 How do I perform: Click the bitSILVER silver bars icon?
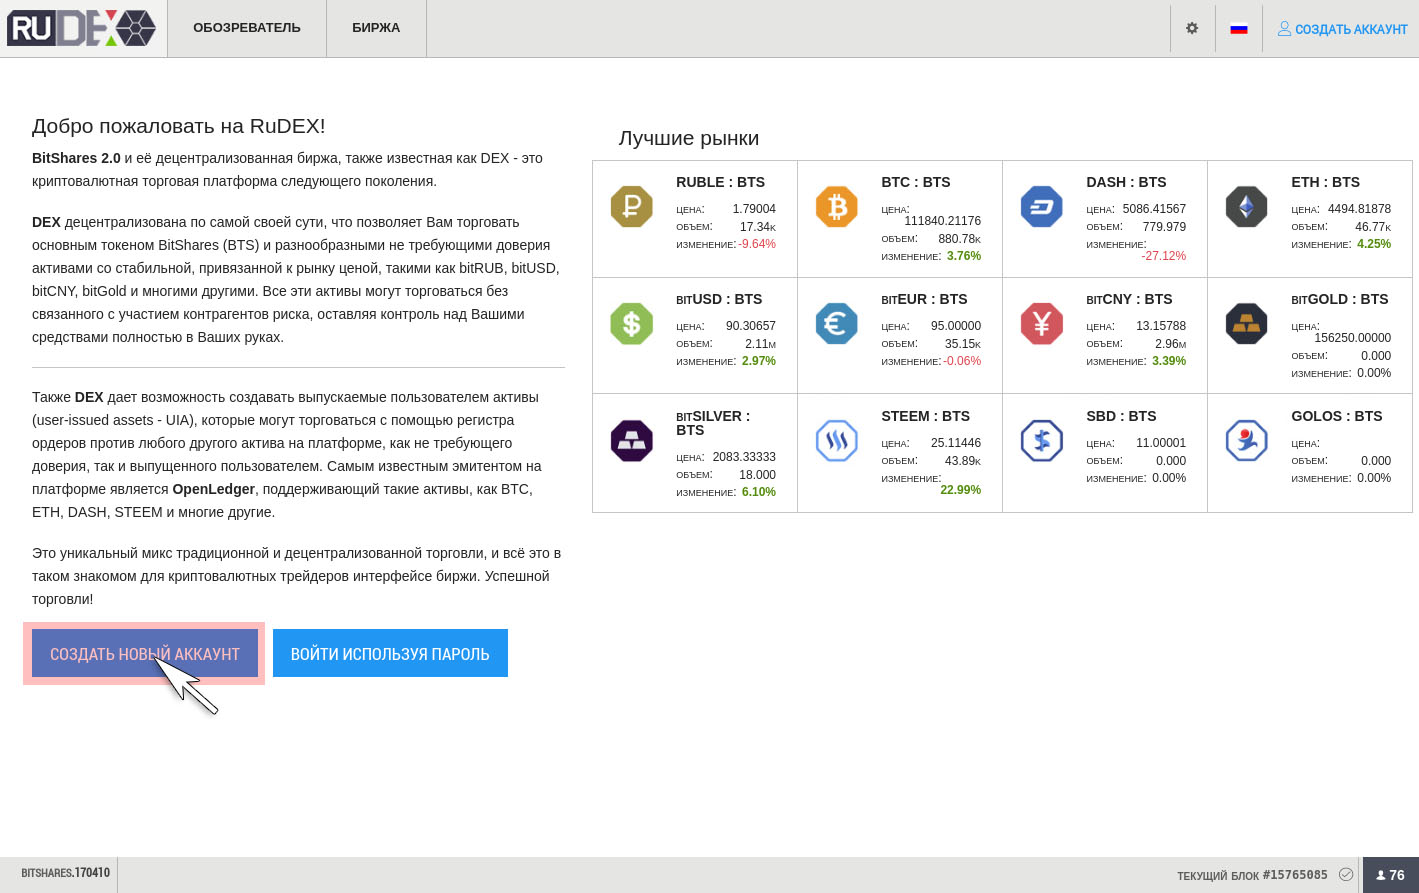[631, 441]
